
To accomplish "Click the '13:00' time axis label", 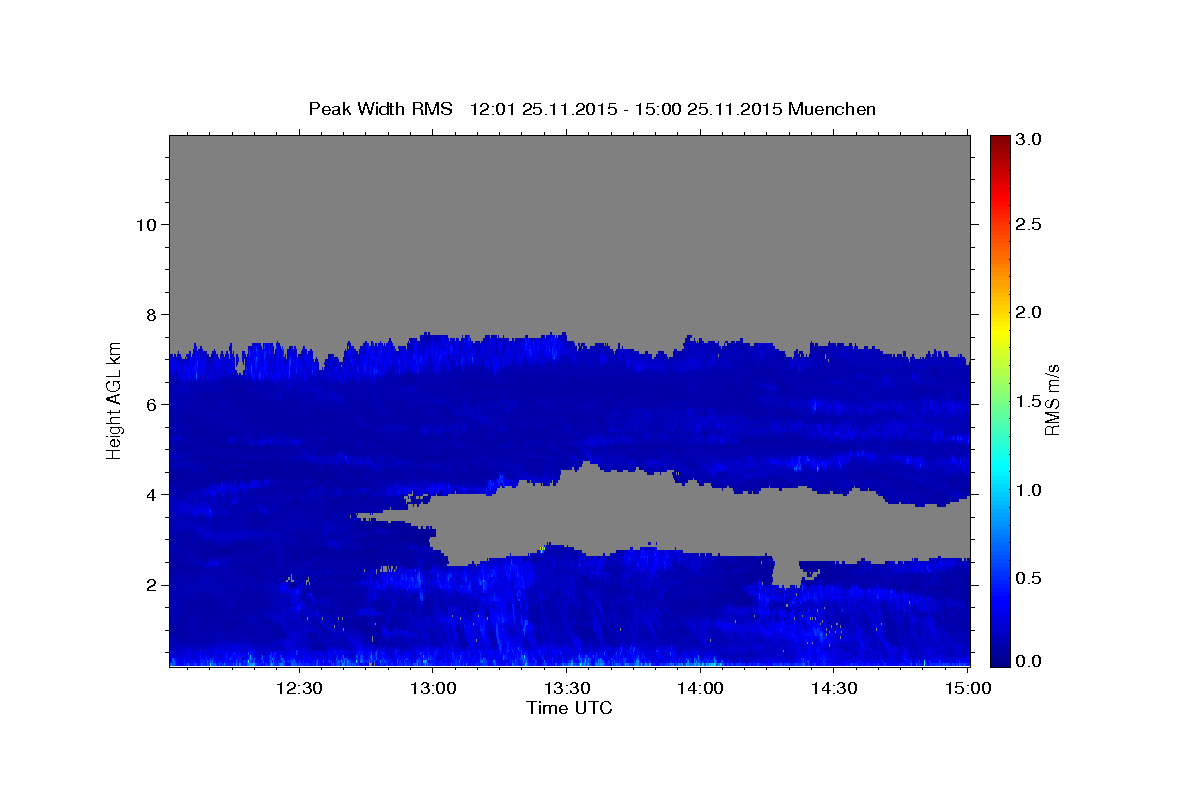I will (x=433, y=688).
